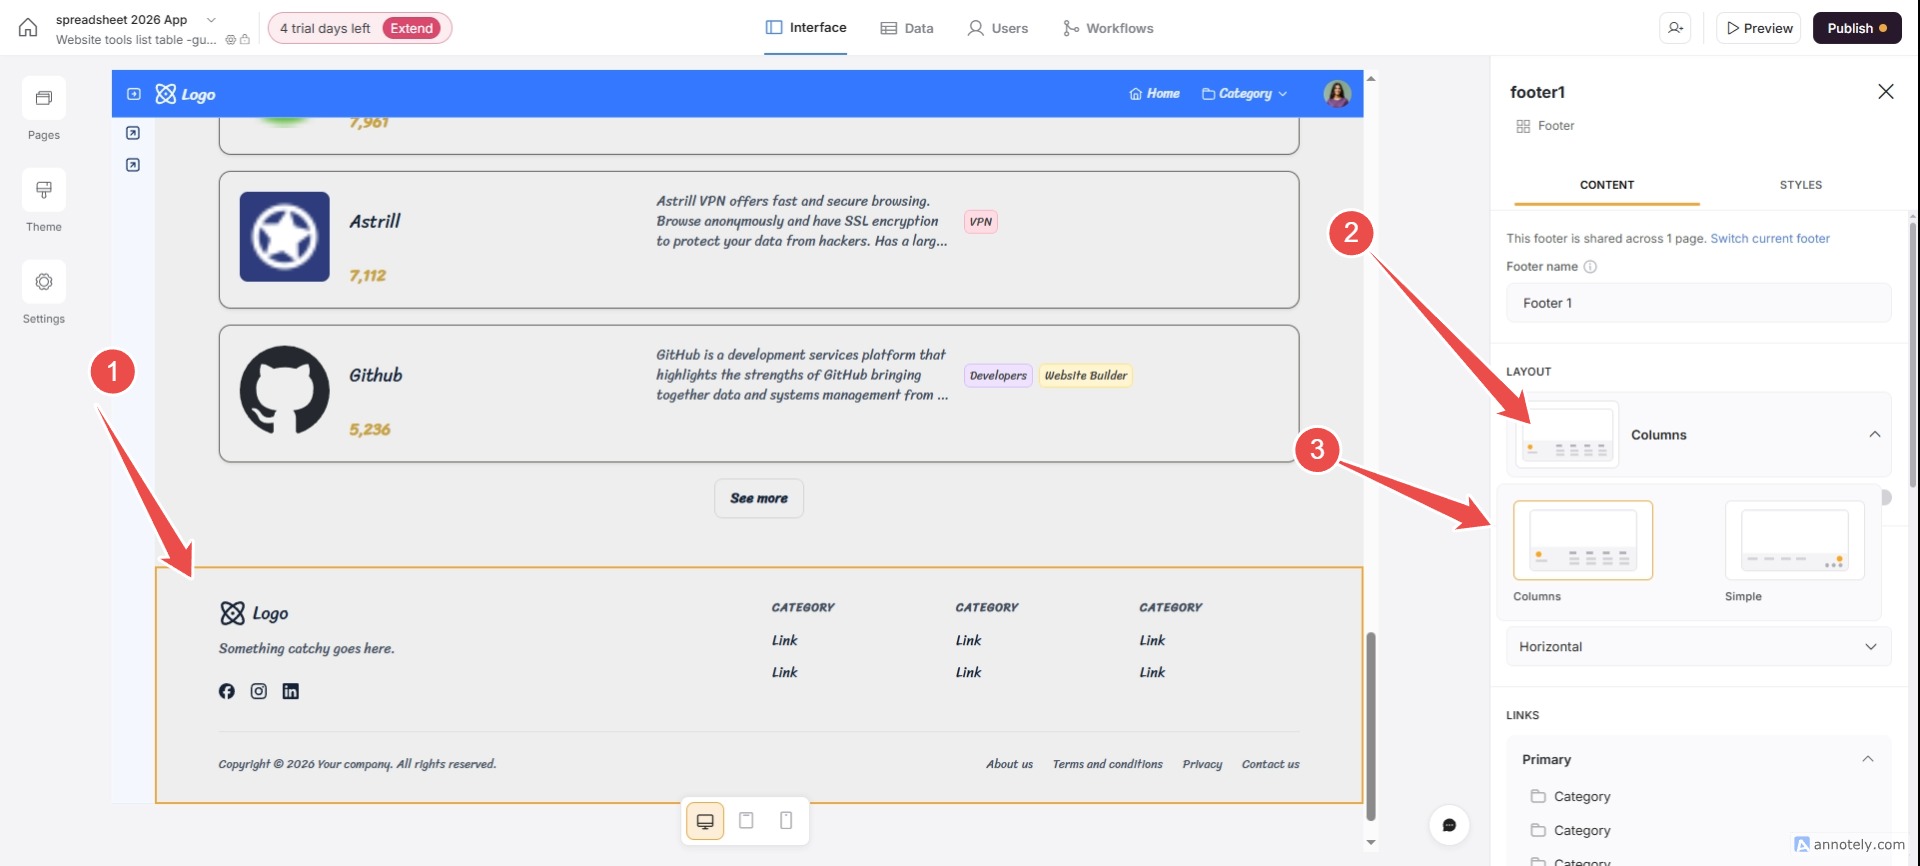This screenshot has width=1920, height=866.
Task: Open the Pages panel icon
Action: point(44,98)
